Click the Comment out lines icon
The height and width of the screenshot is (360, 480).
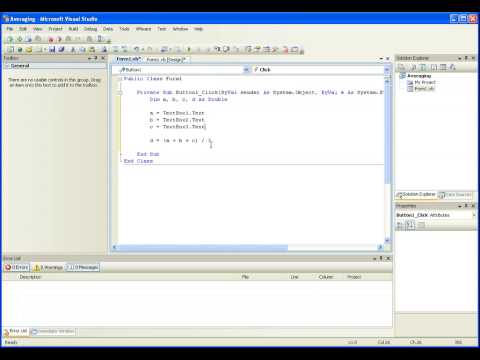coord(115,49)
